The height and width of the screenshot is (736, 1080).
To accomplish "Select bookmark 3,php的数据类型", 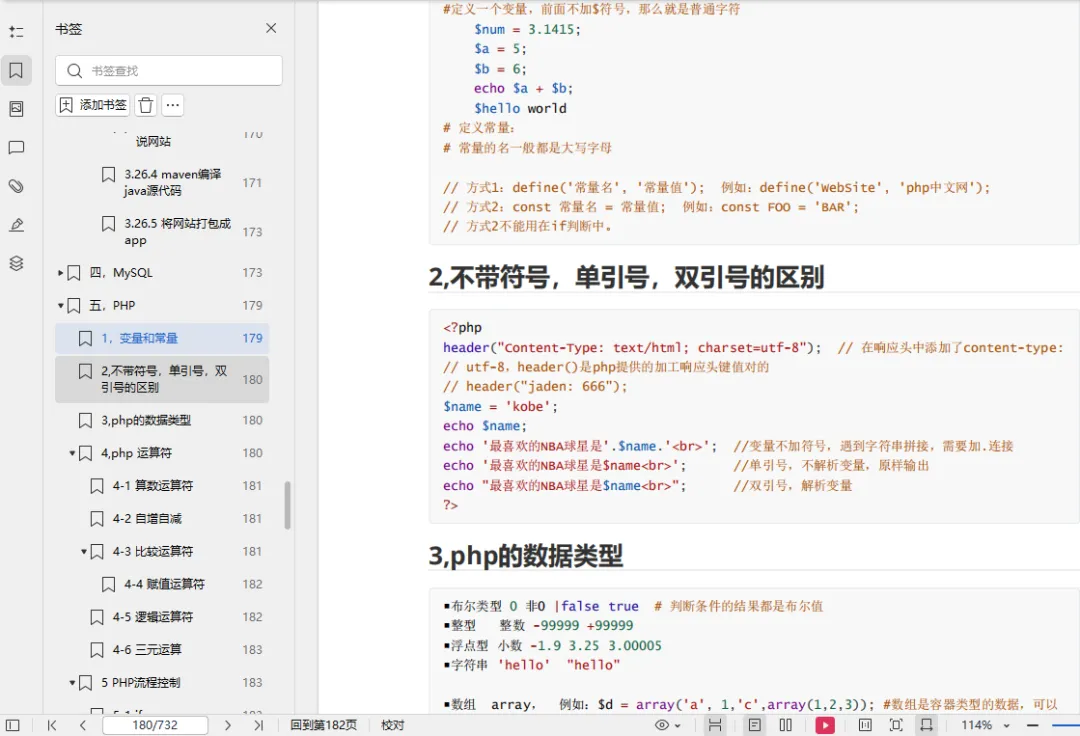I will point(145,420).
